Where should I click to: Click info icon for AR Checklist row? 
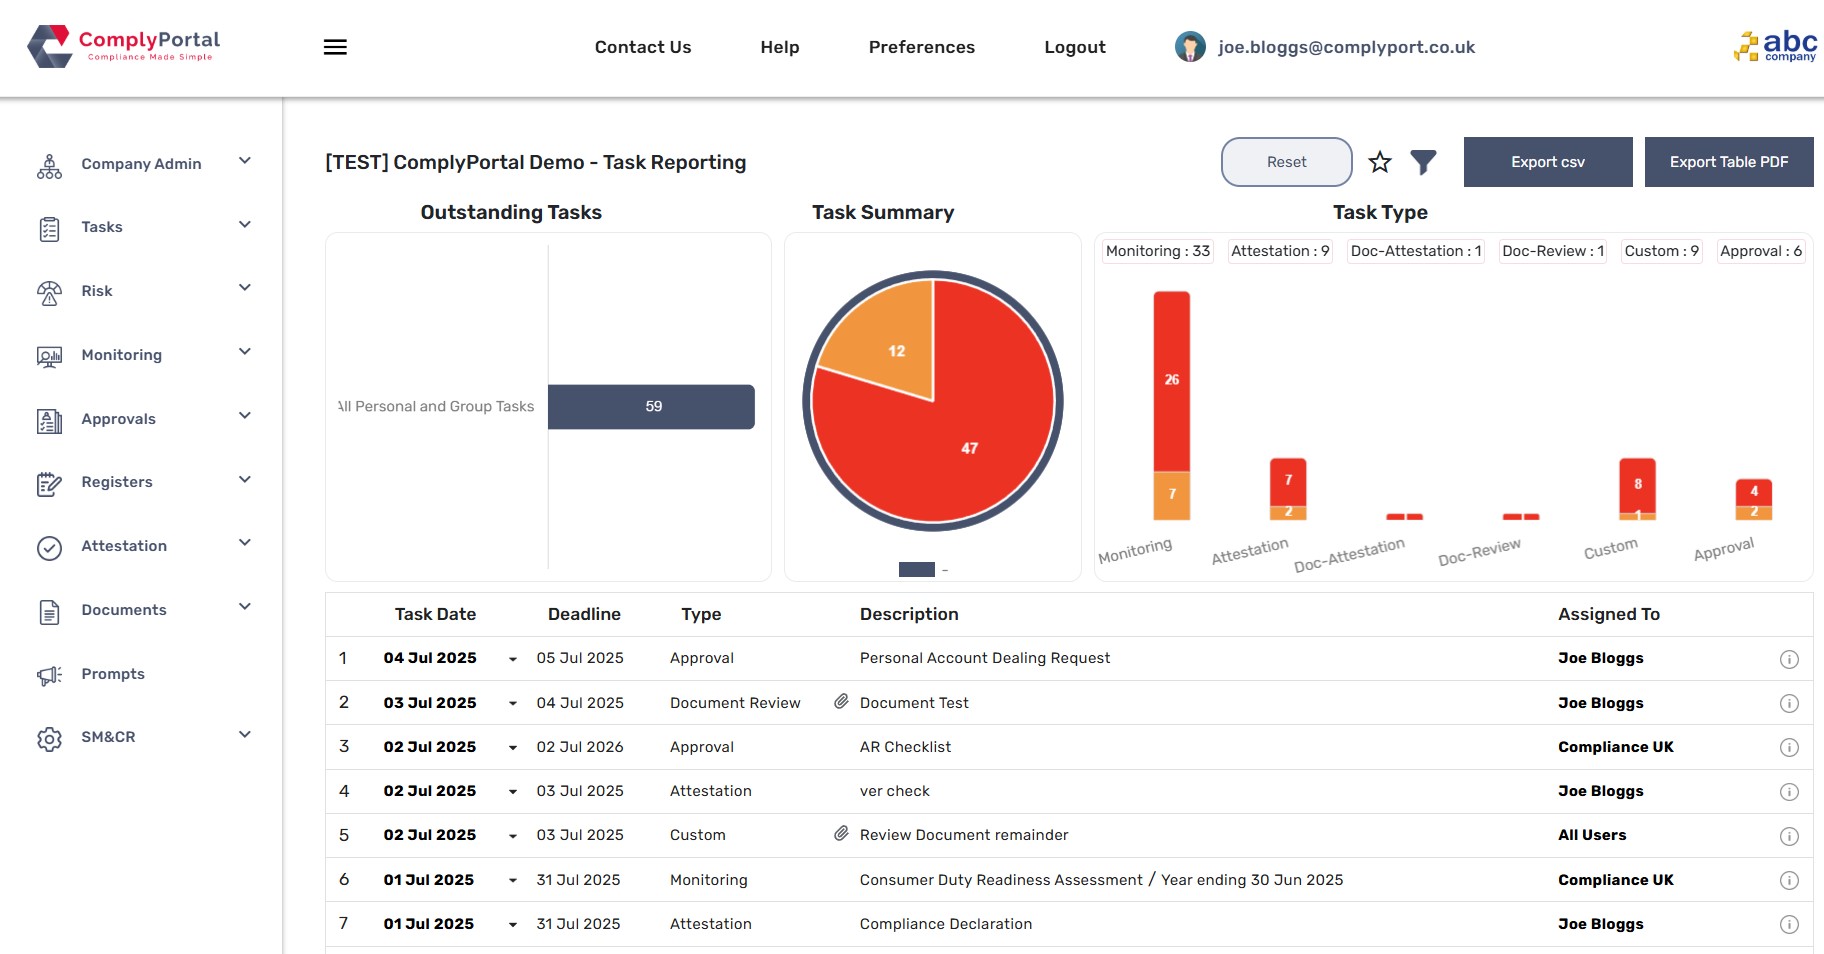pyautogui.click(x=1789, y=748)
